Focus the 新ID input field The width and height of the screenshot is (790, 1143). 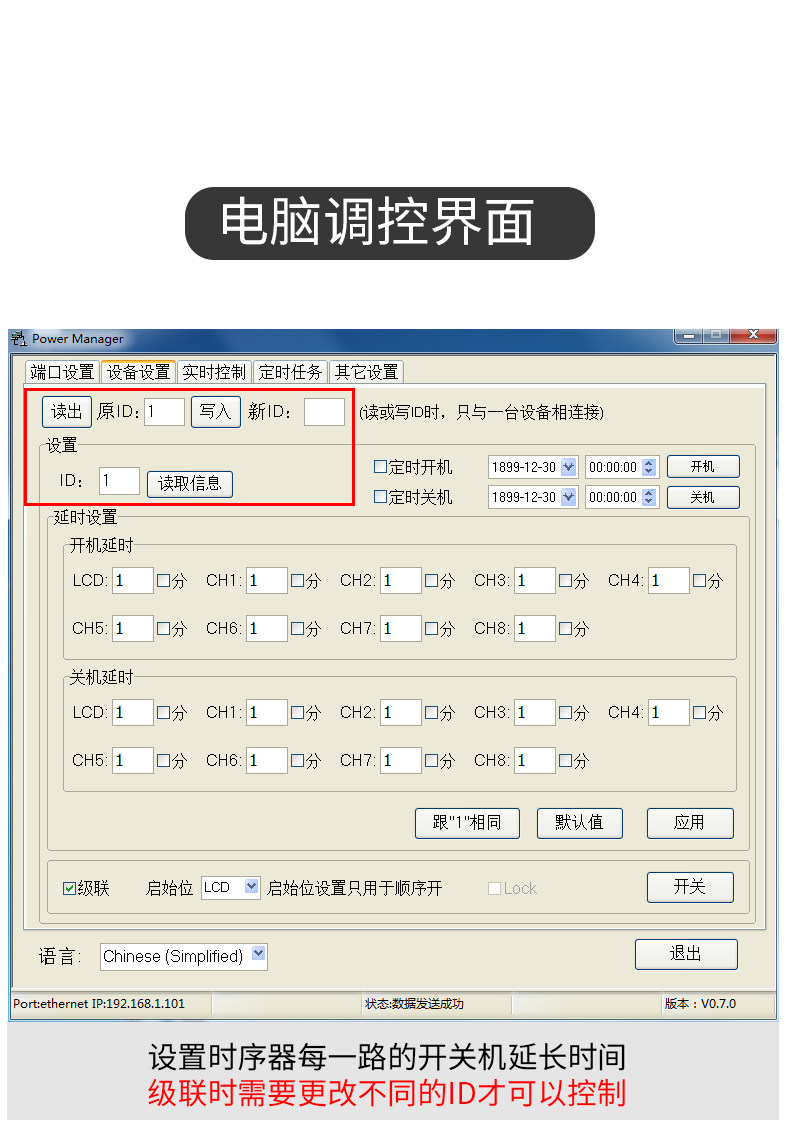[324, 412]
